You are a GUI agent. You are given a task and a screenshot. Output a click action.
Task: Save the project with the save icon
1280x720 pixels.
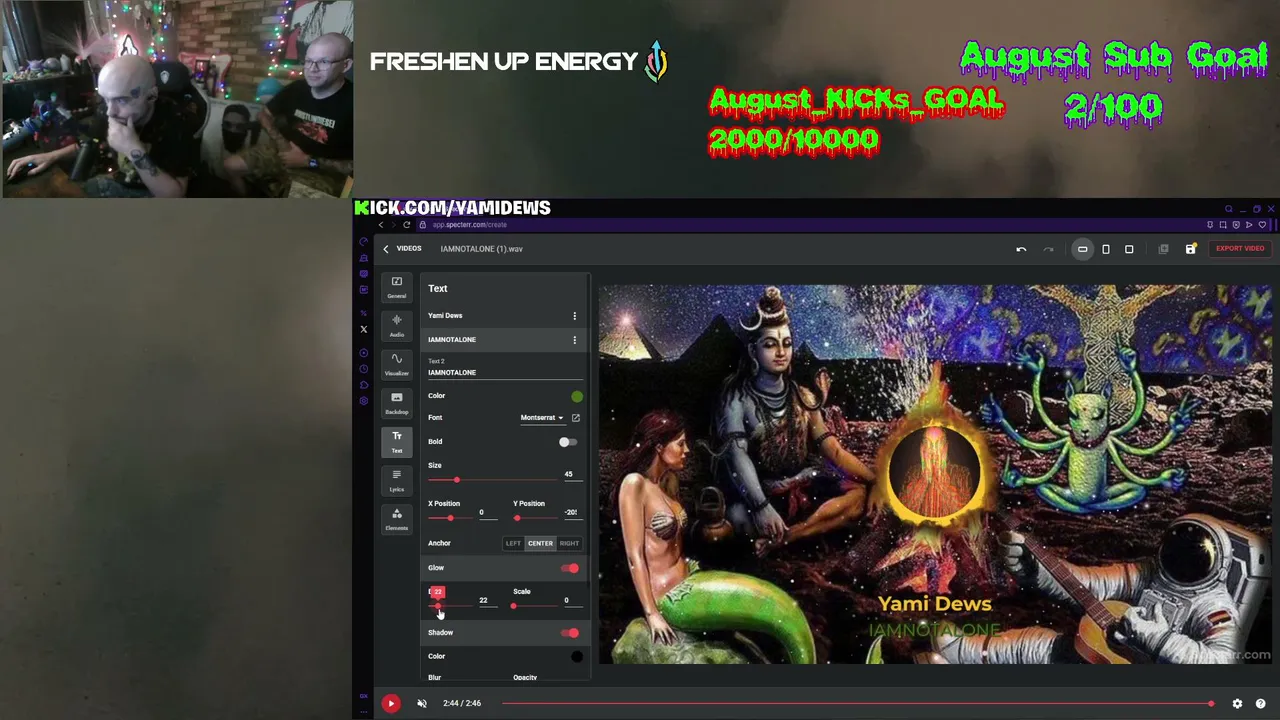click(x=1190, y=249)
